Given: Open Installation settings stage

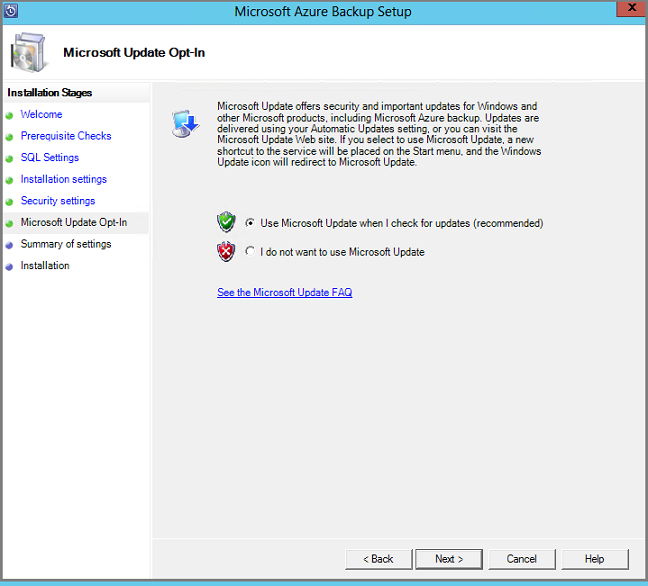Looking at the screenshot, I should pyautogui.click(x=64, y=180).
